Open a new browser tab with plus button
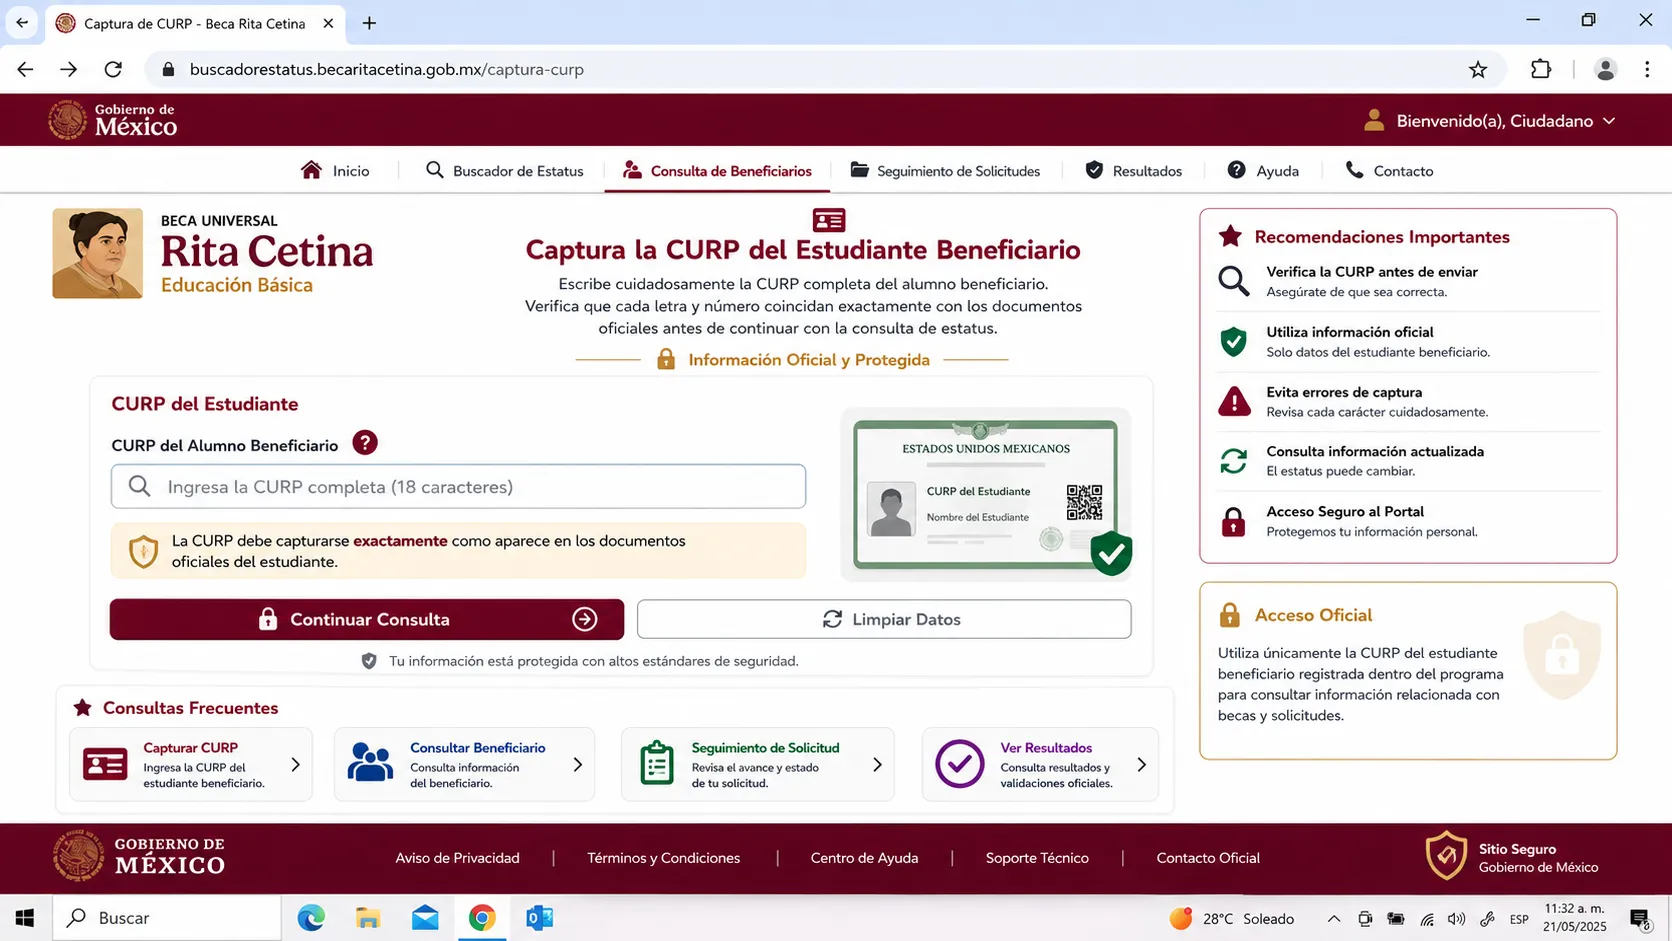Image resolution: width=1672 pixels, height=941 pixels. (369, 23)
